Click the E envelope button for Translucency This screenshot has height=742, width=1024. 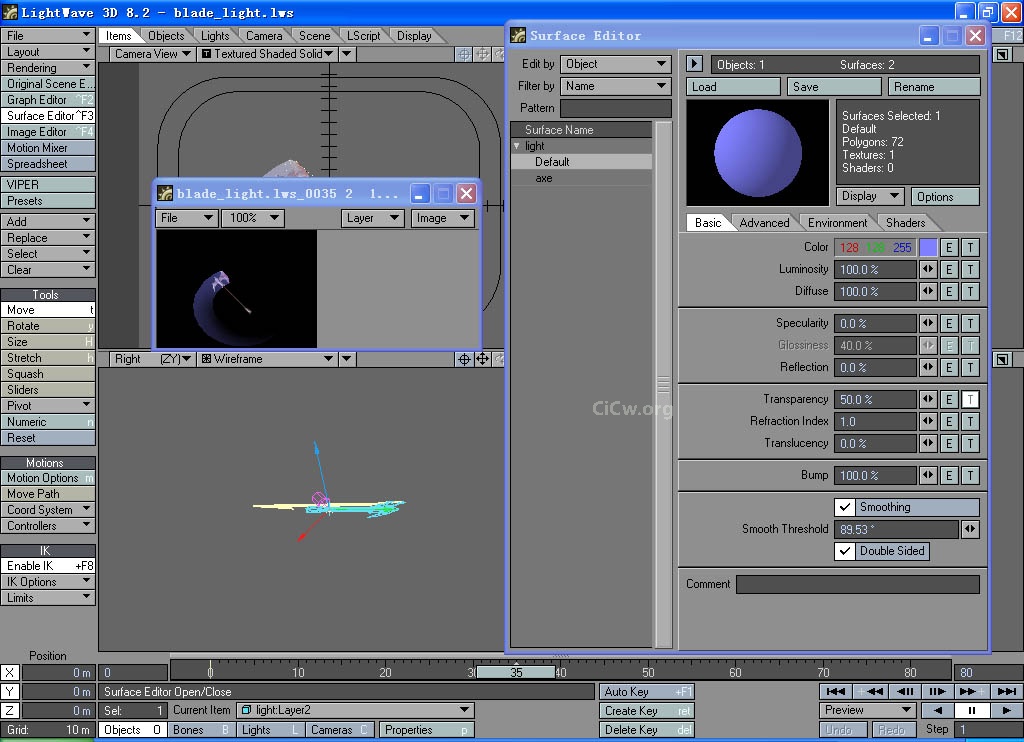tap(949, 443)
